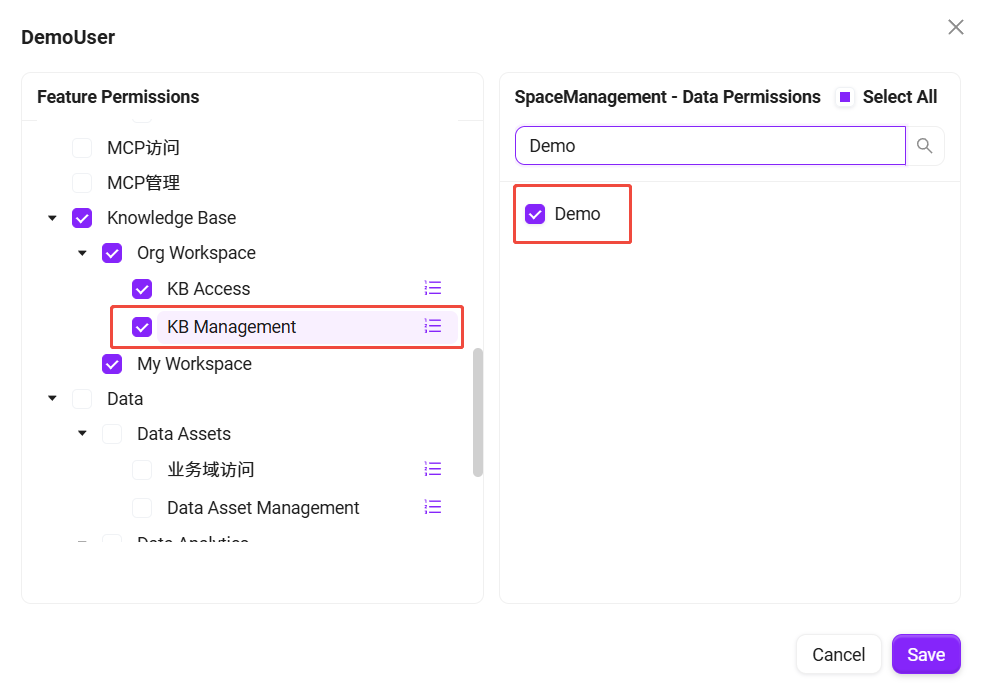Click the search field containing Demo
987x695 pixels.
pos(710,146)
